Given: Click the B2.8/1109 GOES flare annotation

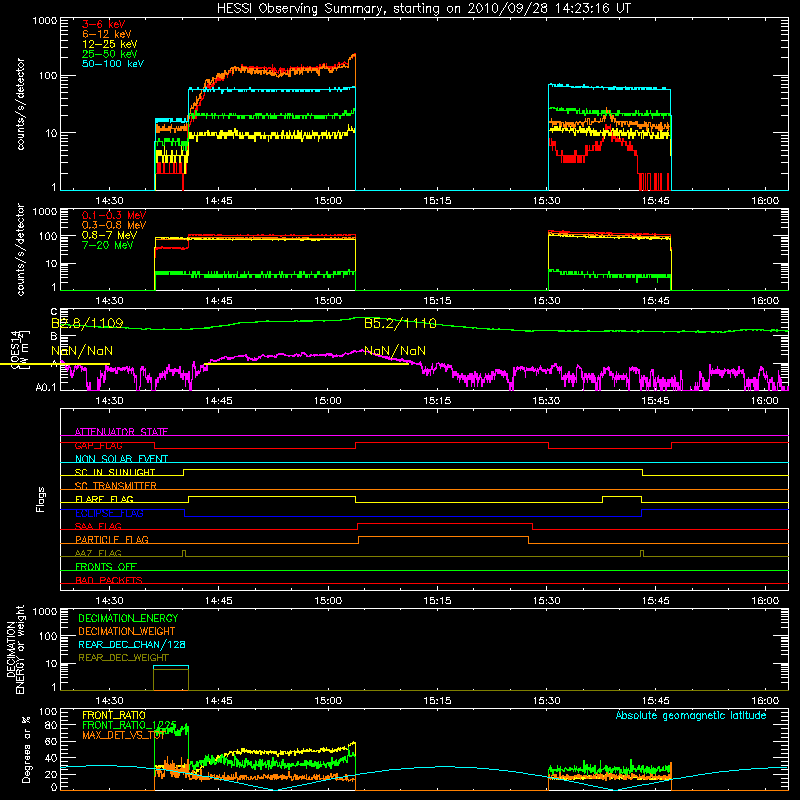Looking at the screenshot, I should click(87, 323).
